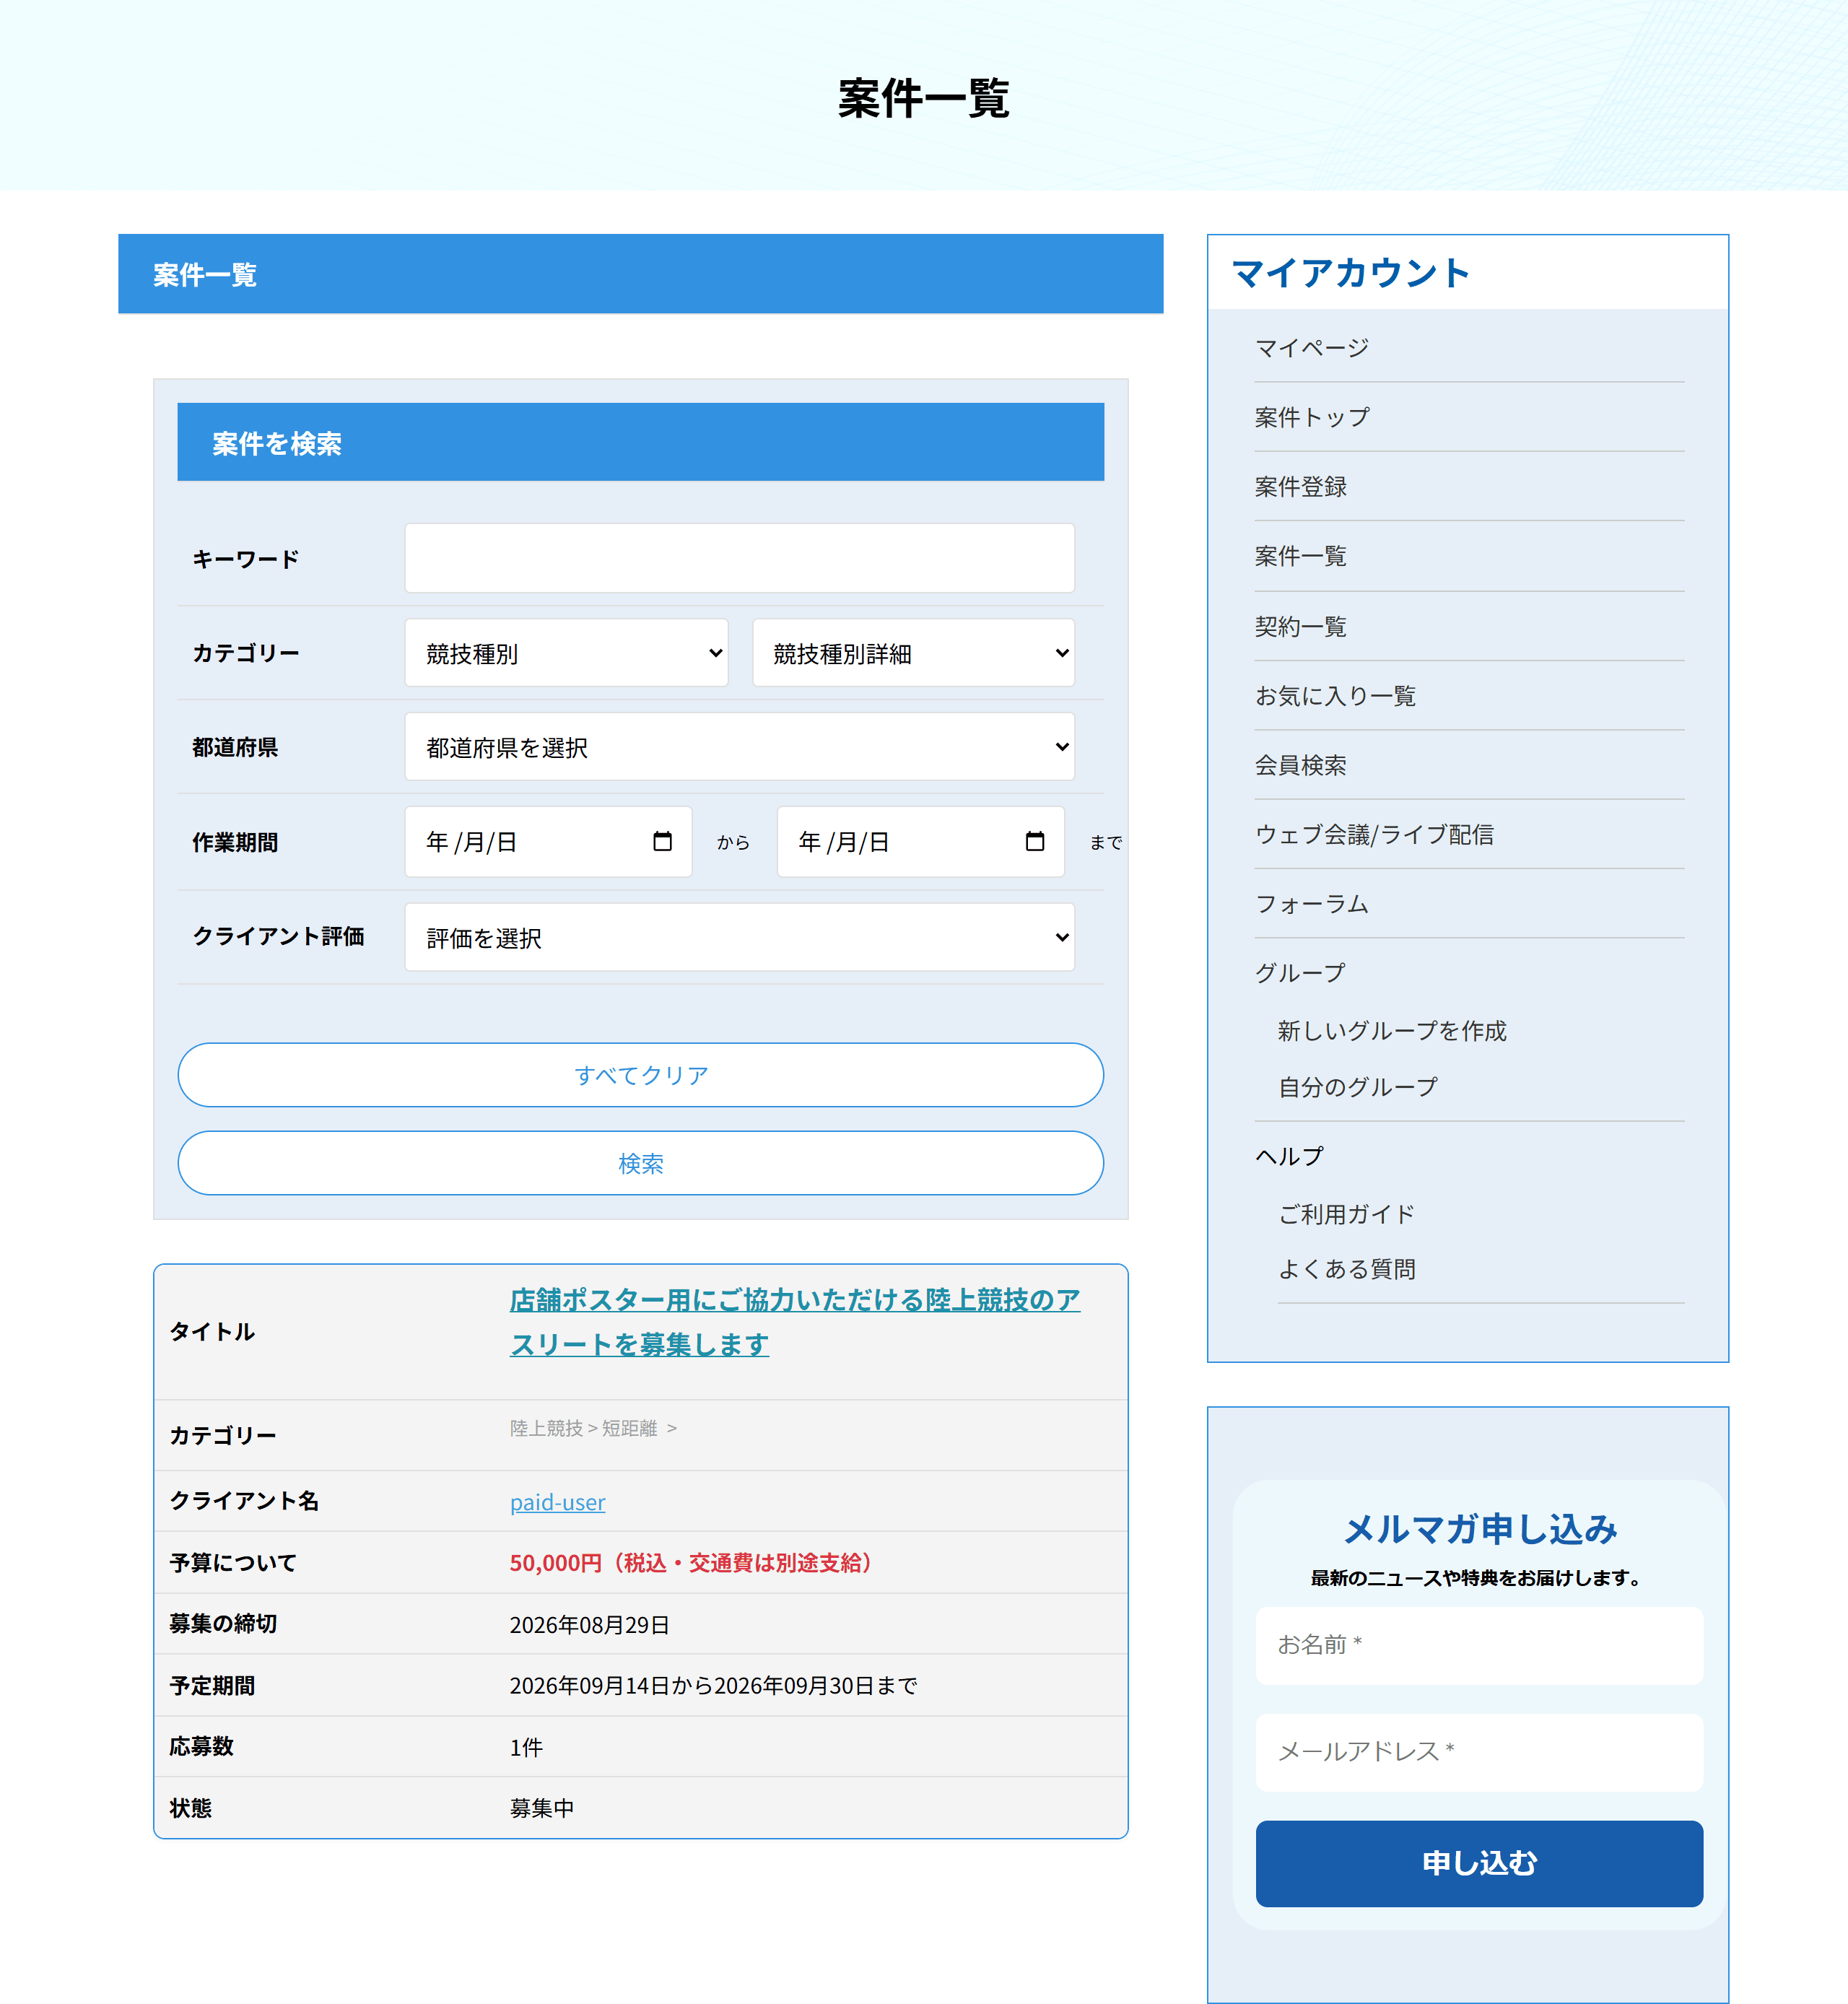Click the 1件 applications count text

coord(526,1747)
